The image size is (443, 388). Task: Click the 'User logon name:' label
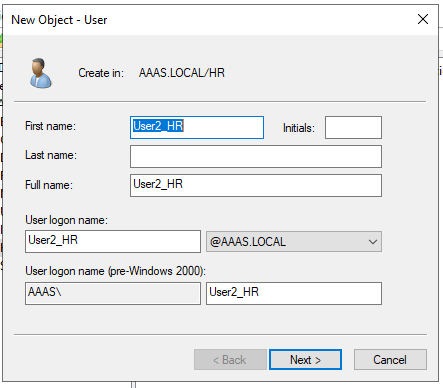tap(66, 220)
